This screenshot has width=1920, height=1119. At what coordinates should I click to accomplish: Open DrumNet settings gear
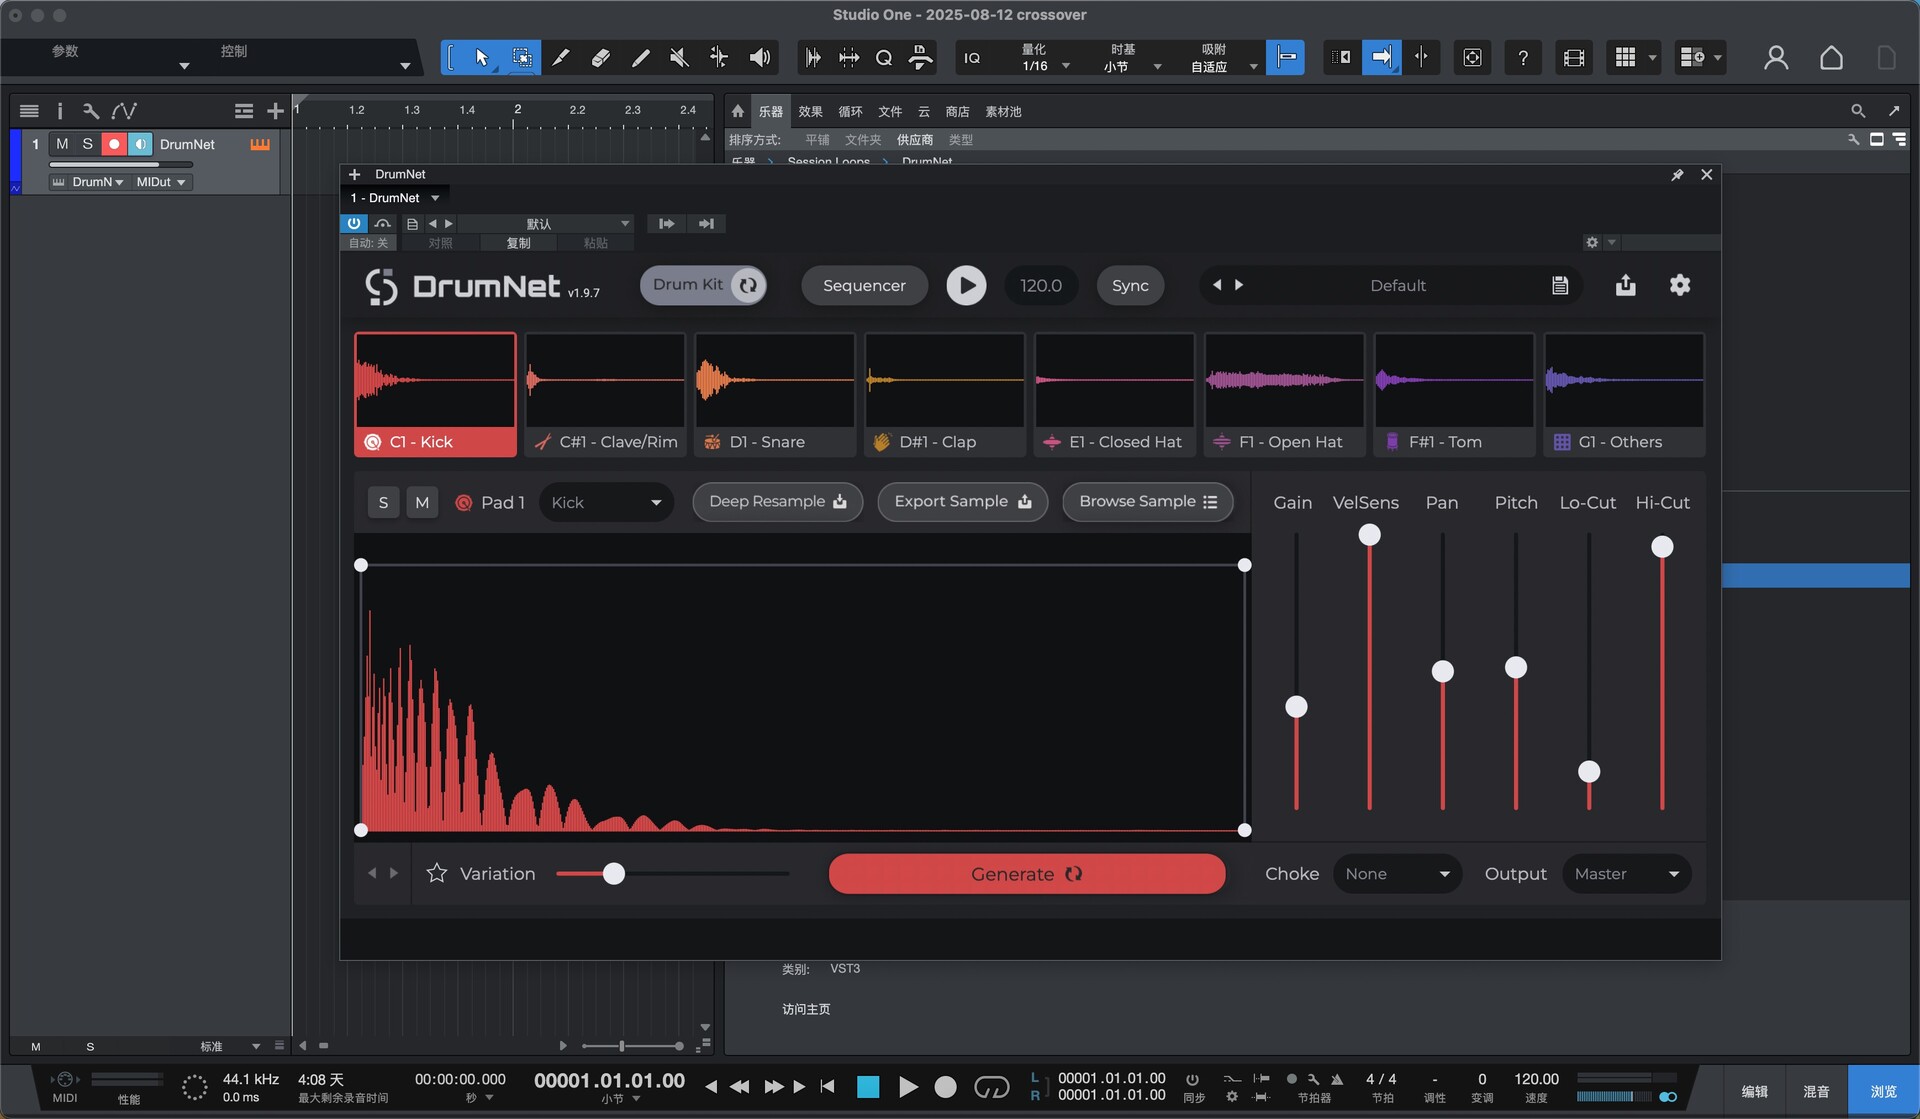pyautogui.click(x=1680, y=285)
